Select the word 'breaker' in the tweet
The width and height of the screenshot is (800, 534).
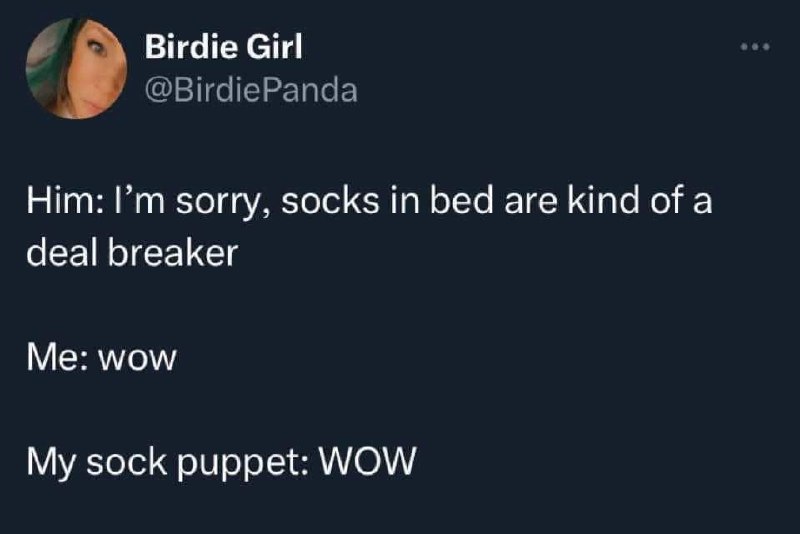[173, 252]
